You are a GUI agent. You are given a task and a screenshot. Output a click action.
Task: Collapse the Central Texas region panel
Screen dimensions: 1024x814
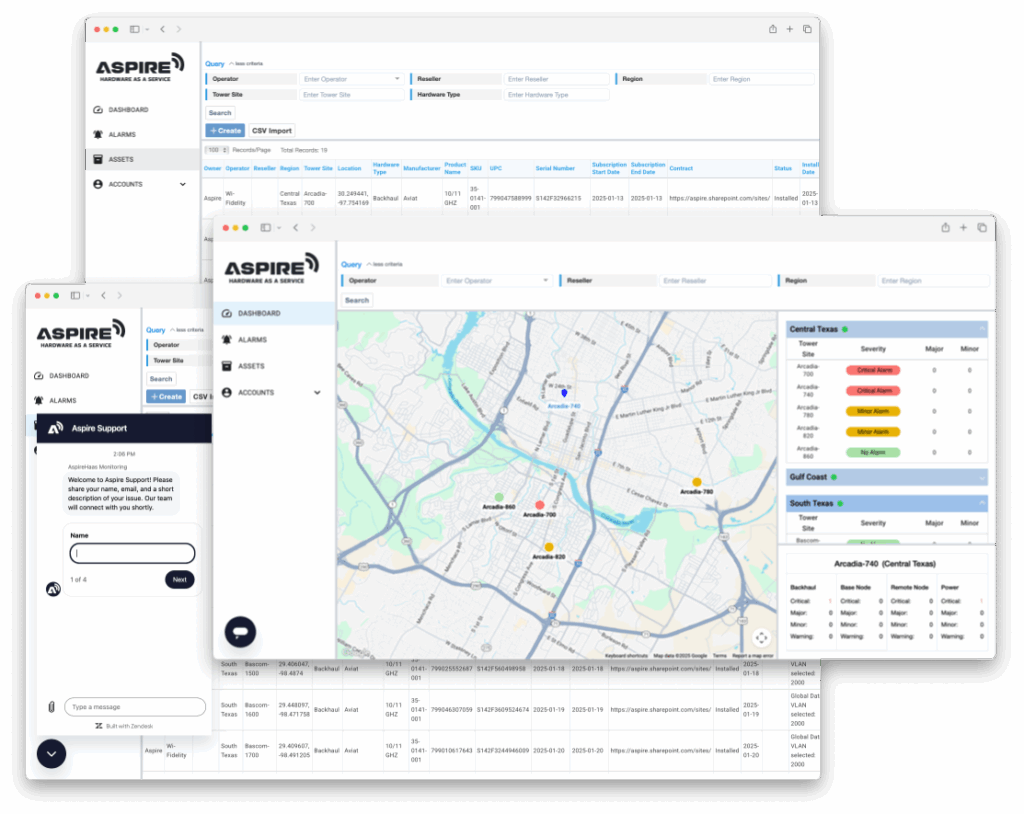pyautogui.click(x=982, y=329)
